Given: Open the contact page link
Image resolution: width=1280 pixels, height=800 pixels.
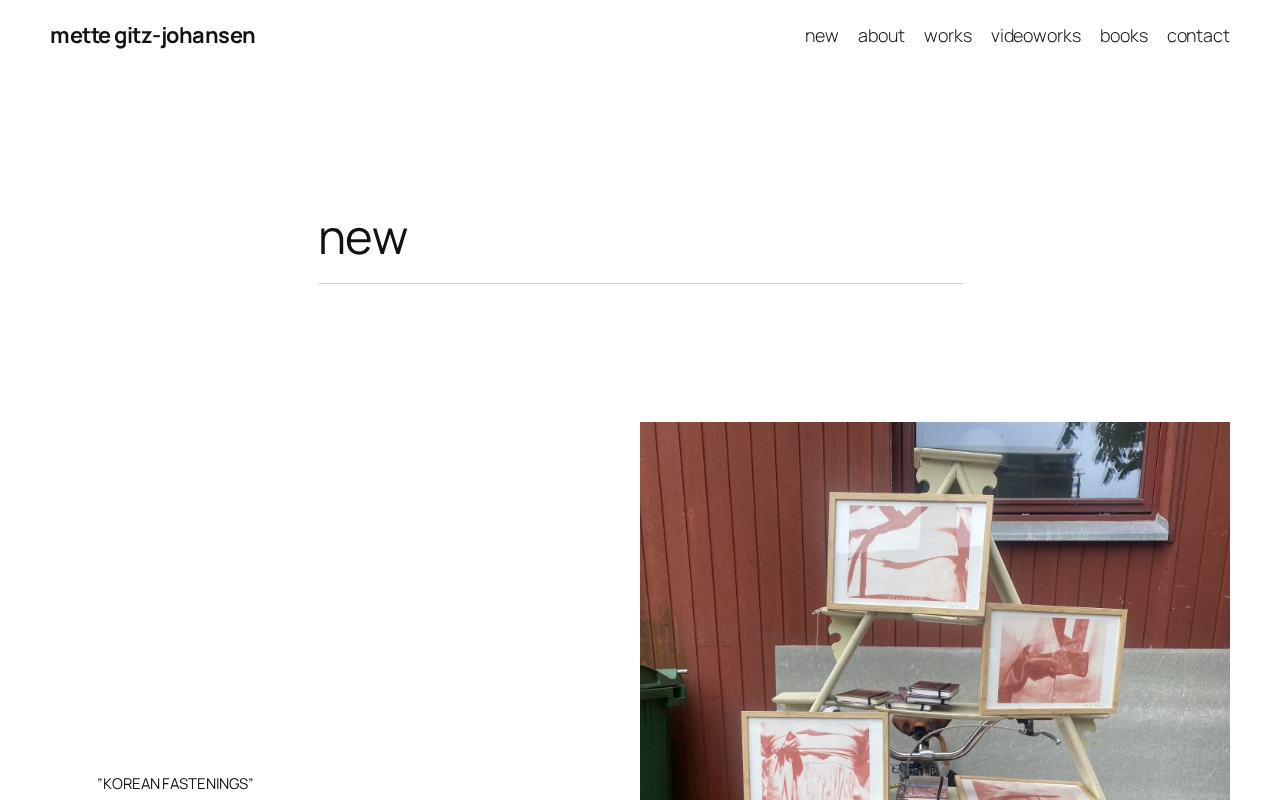Looking at the screenshot, I should 1198,35.
